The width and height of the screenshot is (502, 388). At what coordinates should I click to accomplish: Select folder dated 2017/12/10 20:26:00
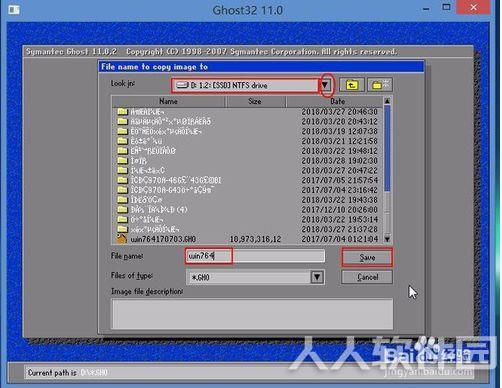click(247, 210)
